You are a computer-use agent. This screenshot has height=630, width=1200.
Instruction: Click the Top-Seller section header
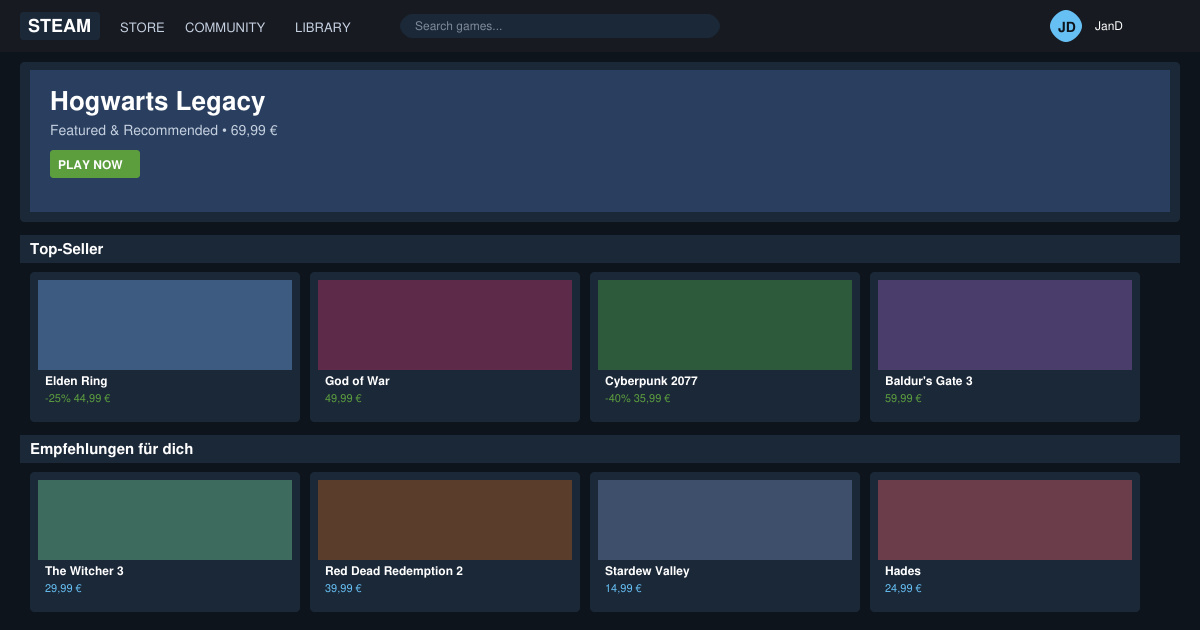[600, 249]
